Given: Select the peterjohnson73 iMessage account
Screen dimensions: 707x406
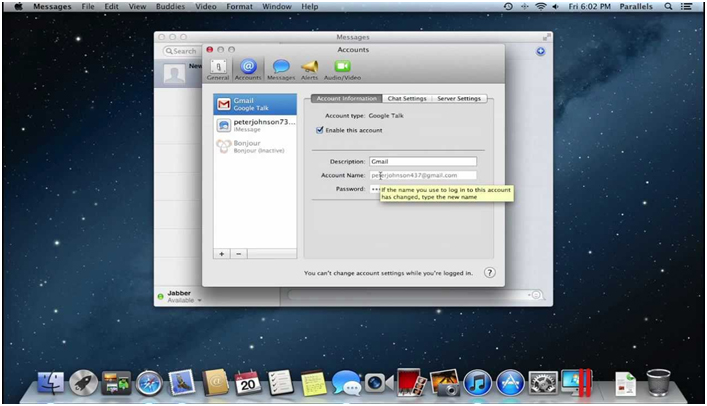Looking at the screenshot, I should click(x=255, y=125).
